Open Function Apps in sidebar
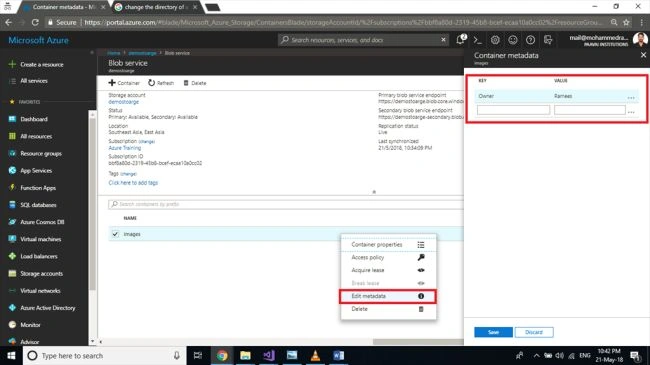 coord(38,188)
